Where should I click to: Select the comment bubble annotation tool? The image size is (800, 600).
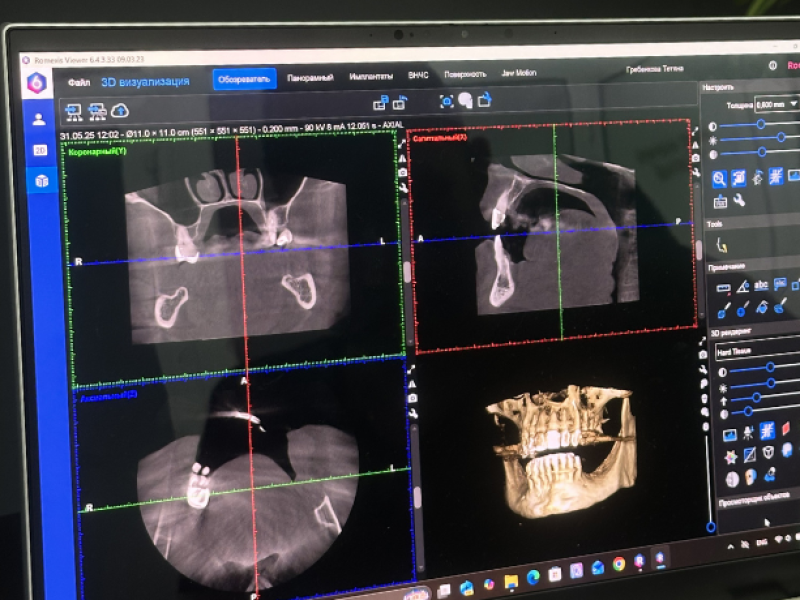780,284
